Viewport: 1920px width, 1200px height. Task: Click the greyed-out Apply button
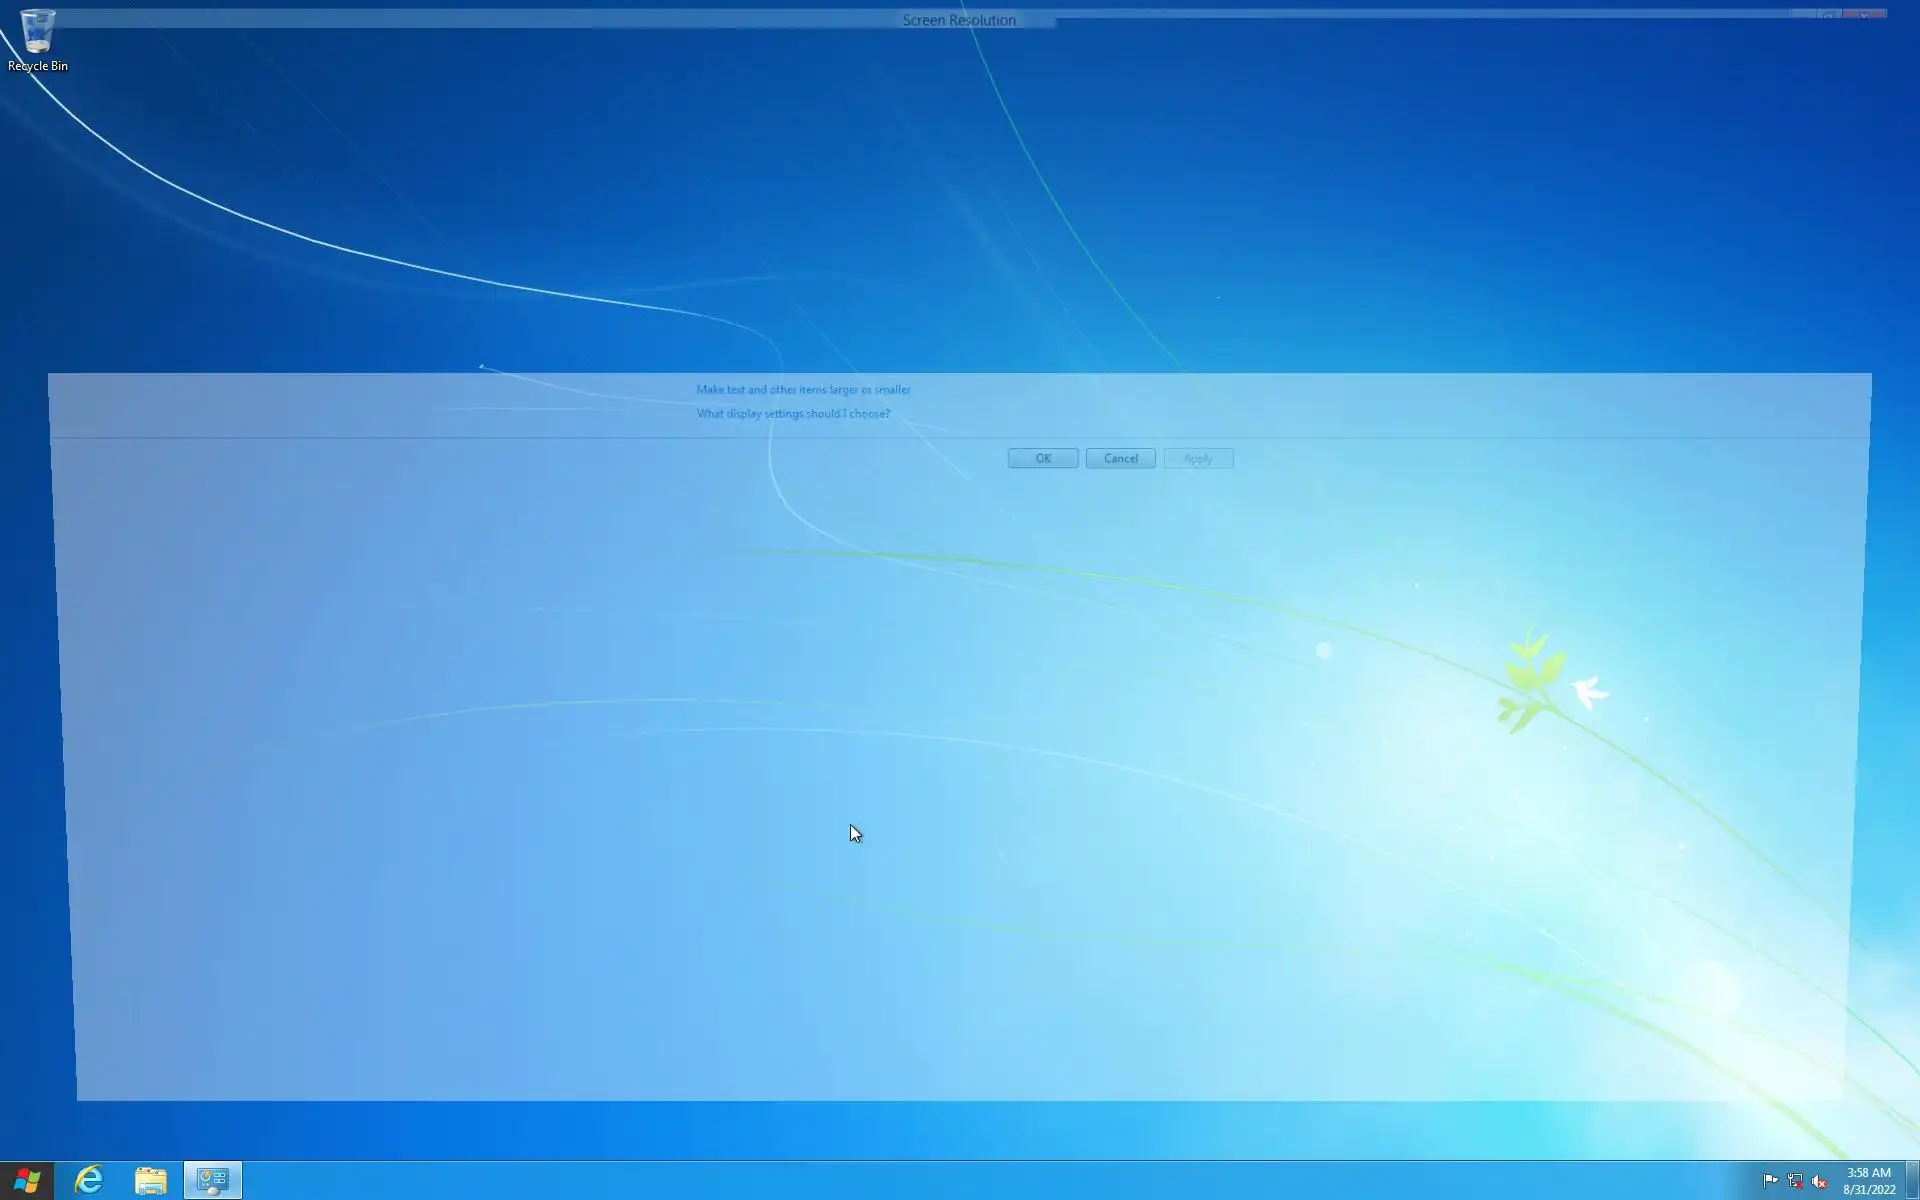click(1198, 458)
